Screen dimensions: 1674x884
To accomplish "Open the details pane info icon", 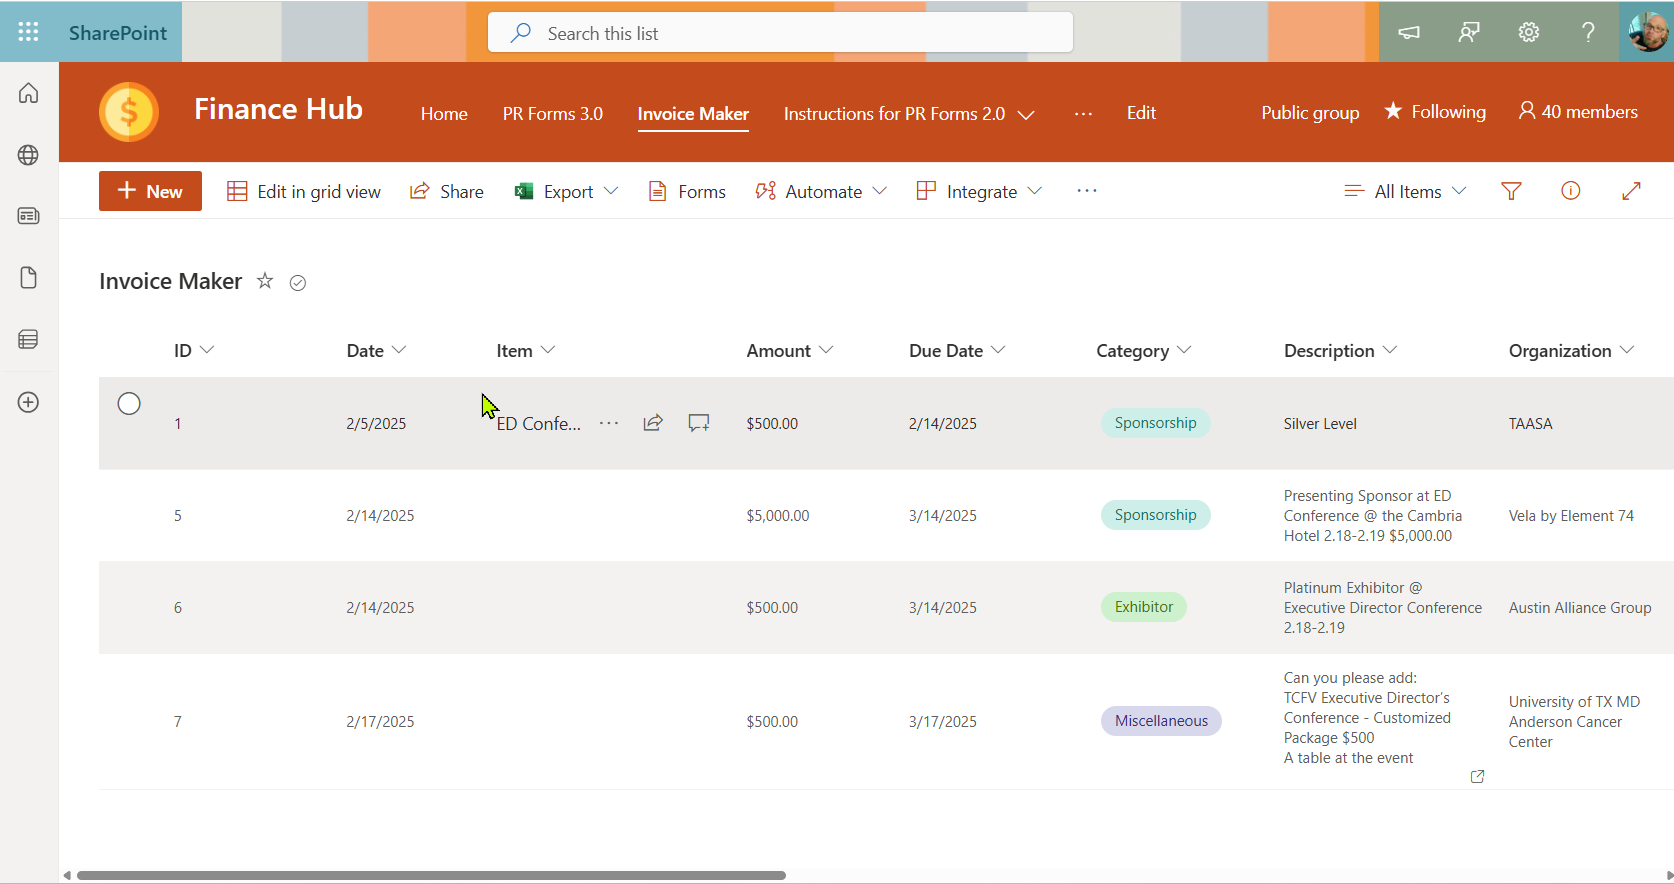I will click(1571, 191).
